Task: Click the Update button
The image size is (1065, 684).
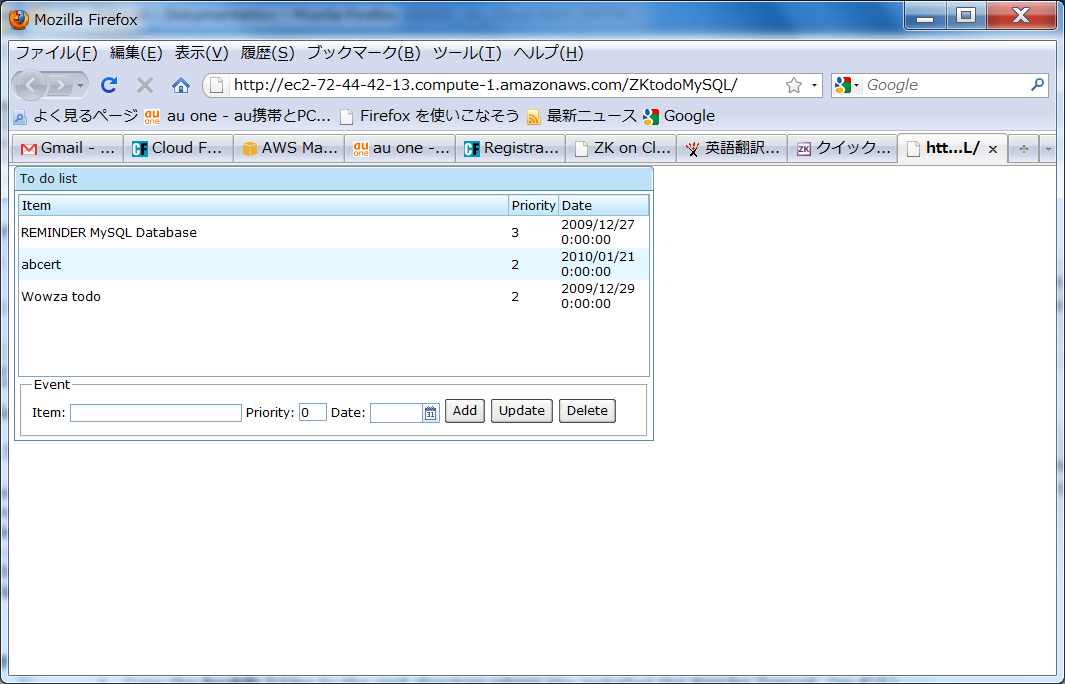Action: pyautogui.click(x=522, y=411)
